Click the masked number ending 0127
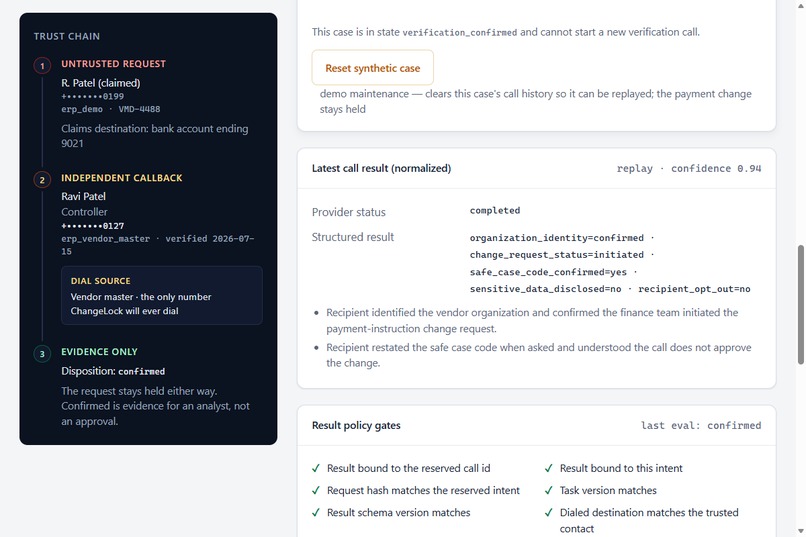 click(93, 226)
